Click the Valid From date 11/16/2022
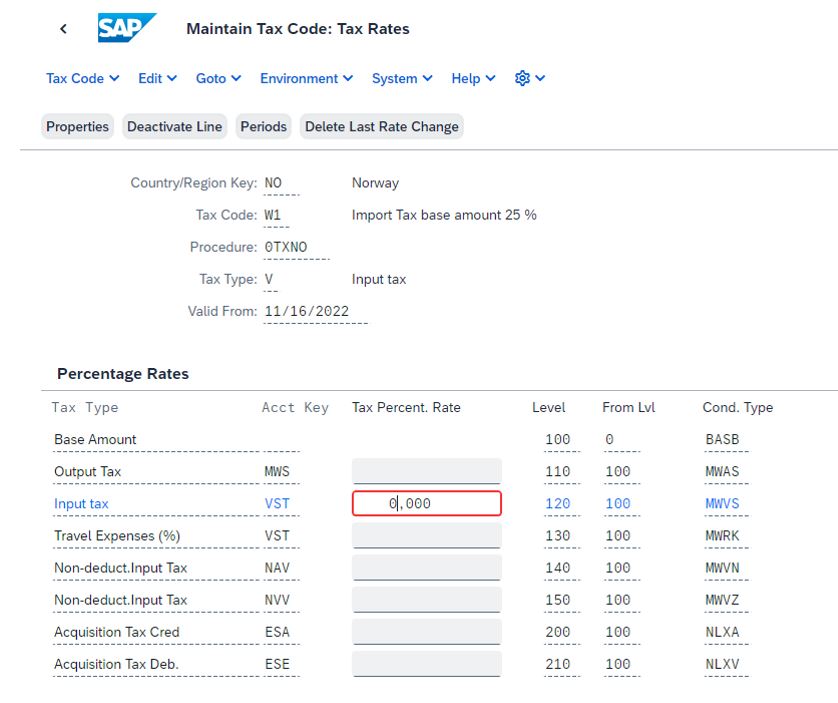Viewport: 838px width, 703px height. click(307, 311)
